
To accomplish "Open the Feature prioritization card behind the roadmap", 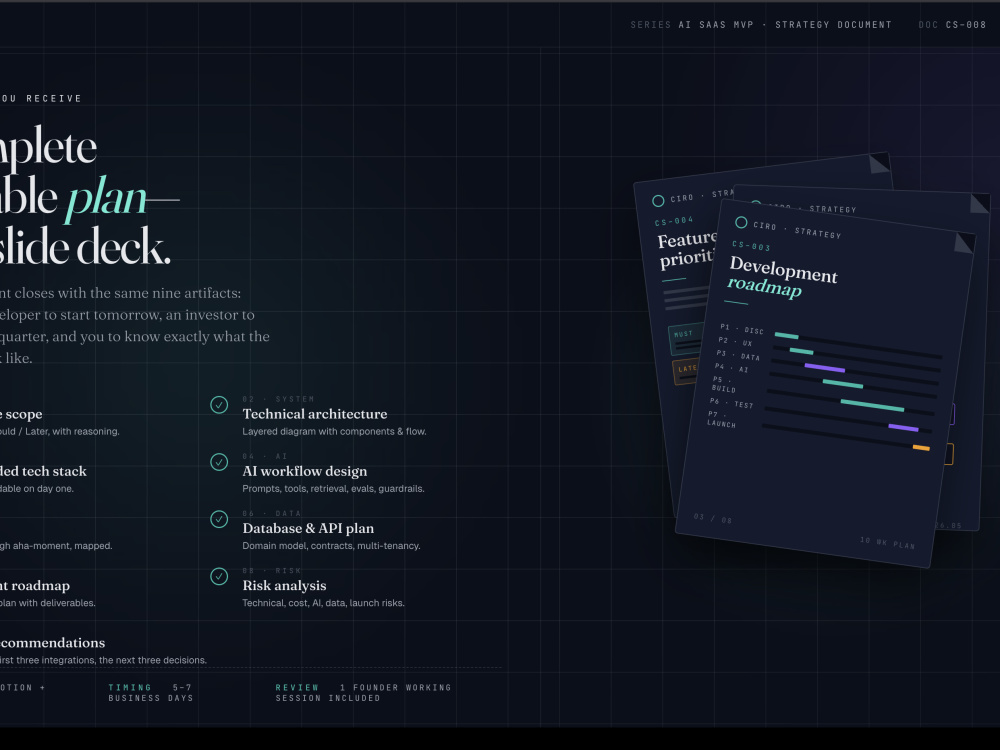I will [x=687, y=249].
